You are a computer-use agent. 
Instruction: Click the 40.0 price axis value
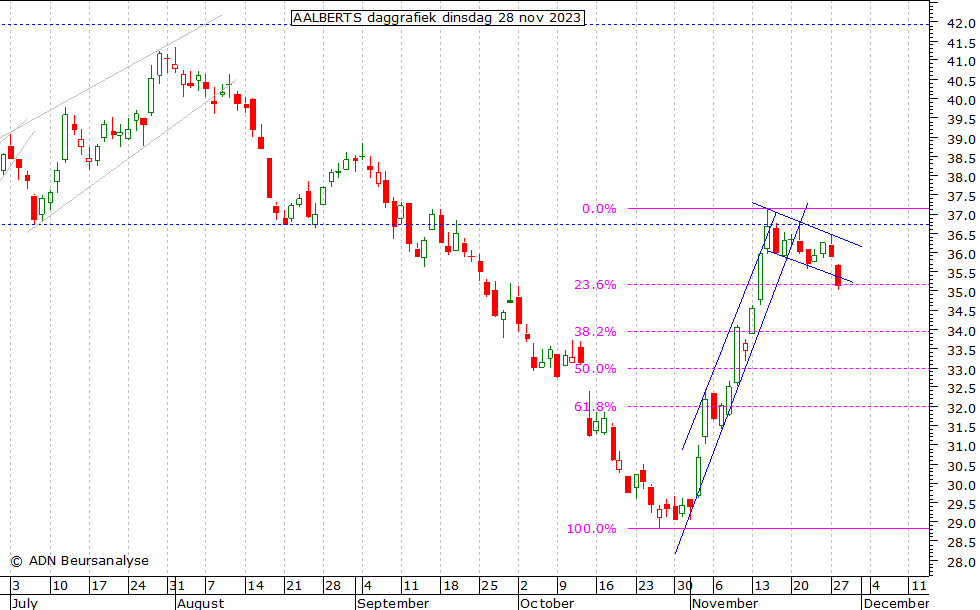pos(961,101)
